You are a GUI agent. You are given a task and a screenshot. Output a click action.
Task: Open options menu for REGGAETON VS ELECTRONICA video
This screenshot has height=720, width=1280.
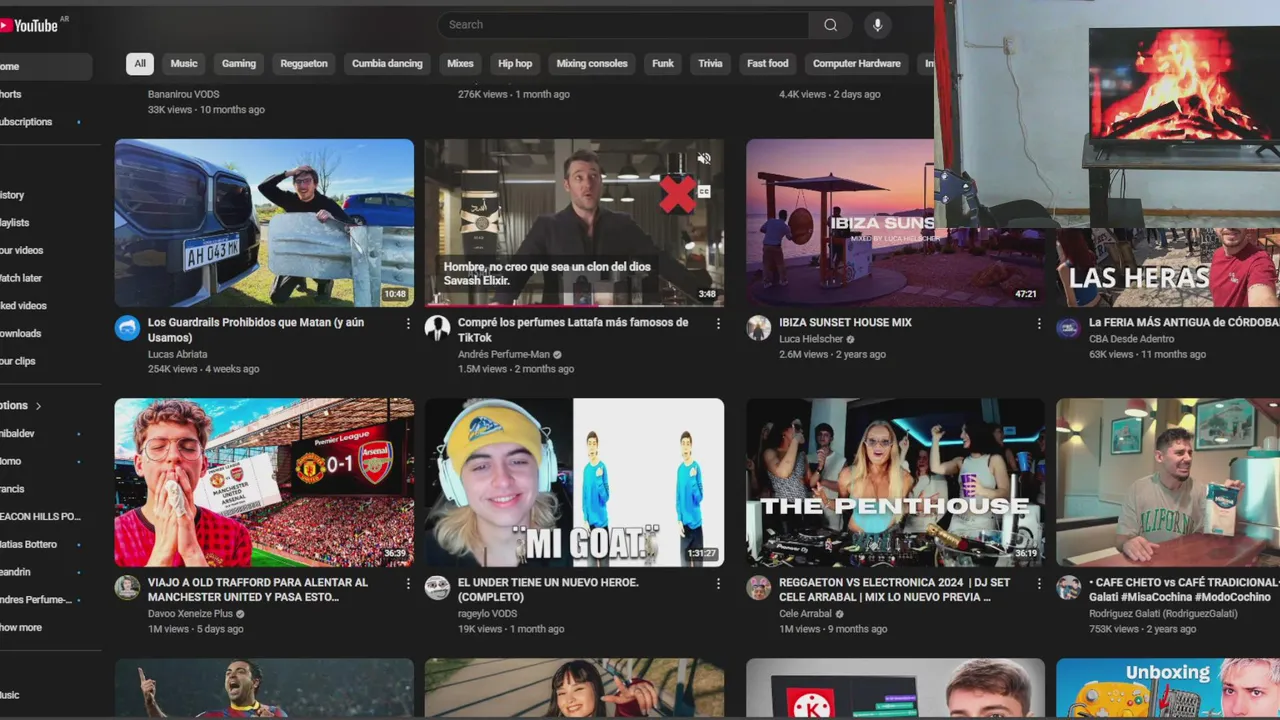tap(1039, 583)
